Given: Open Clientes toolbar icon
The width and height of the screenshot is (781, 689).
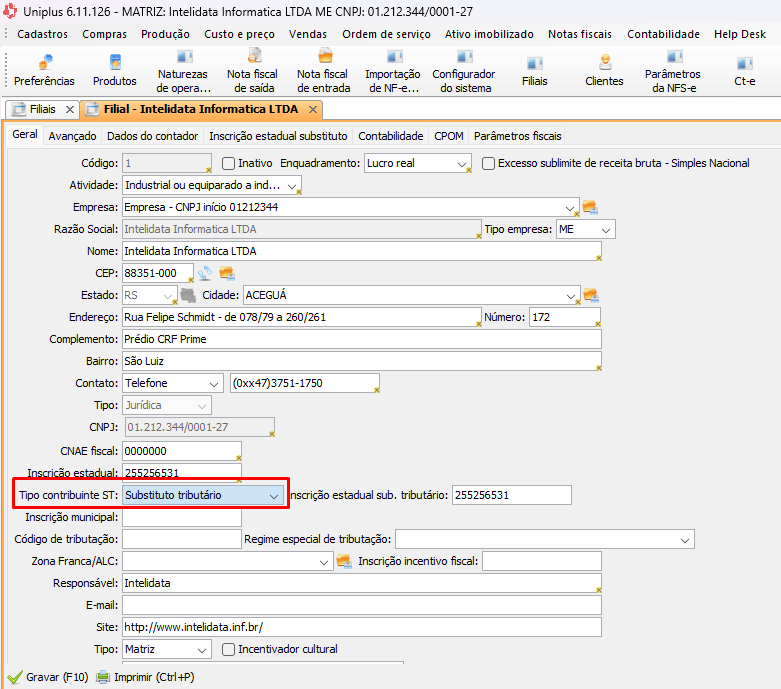Looking at the screenshot, I should click(x=605, y=62).
